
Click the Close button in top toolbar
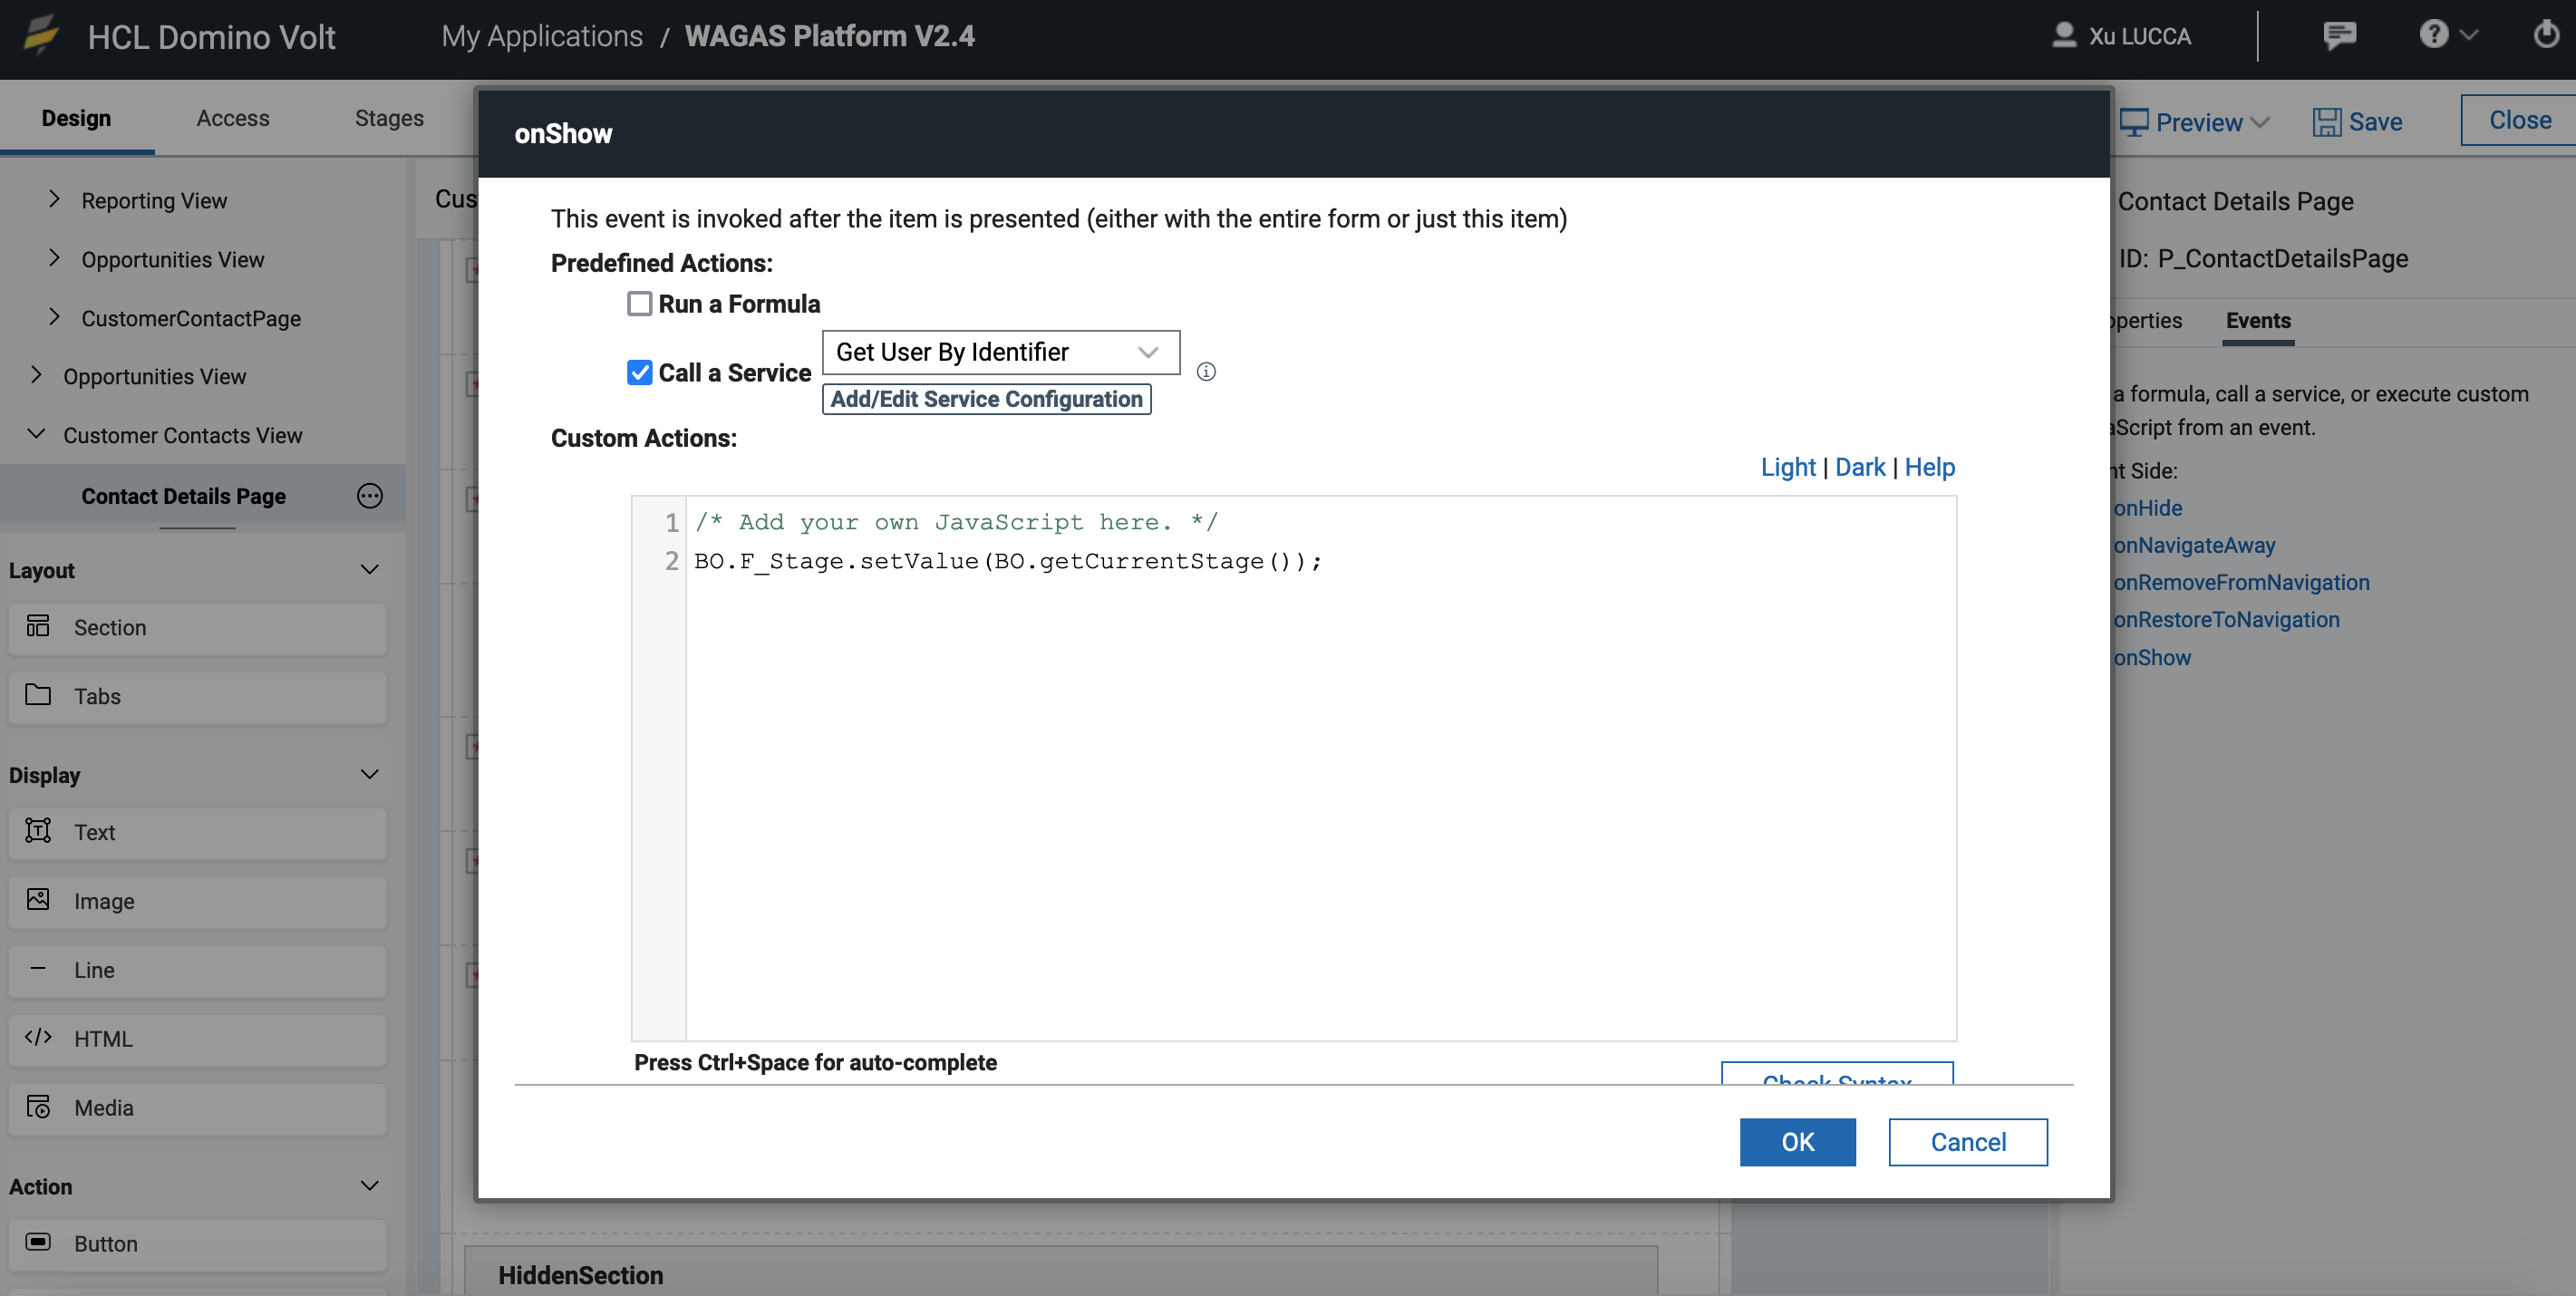(2519, 120)
